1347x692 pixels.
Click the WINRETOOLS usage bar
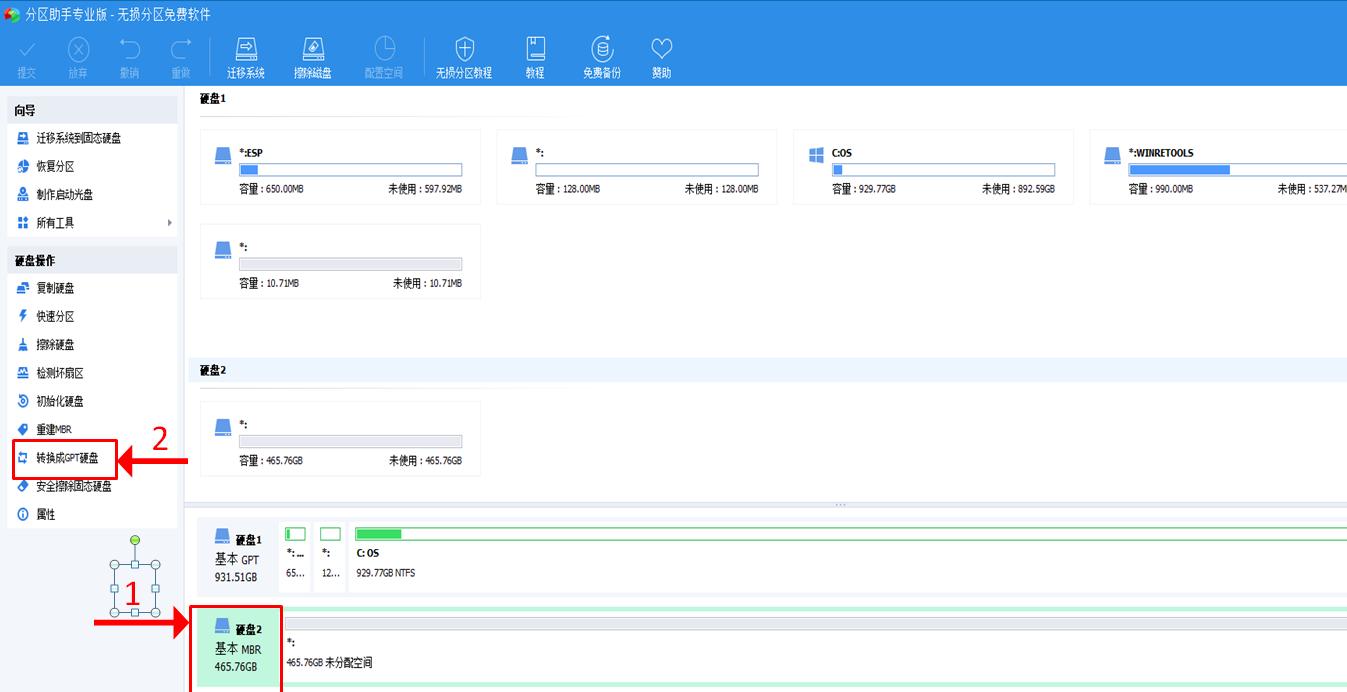click(1237, 170)
